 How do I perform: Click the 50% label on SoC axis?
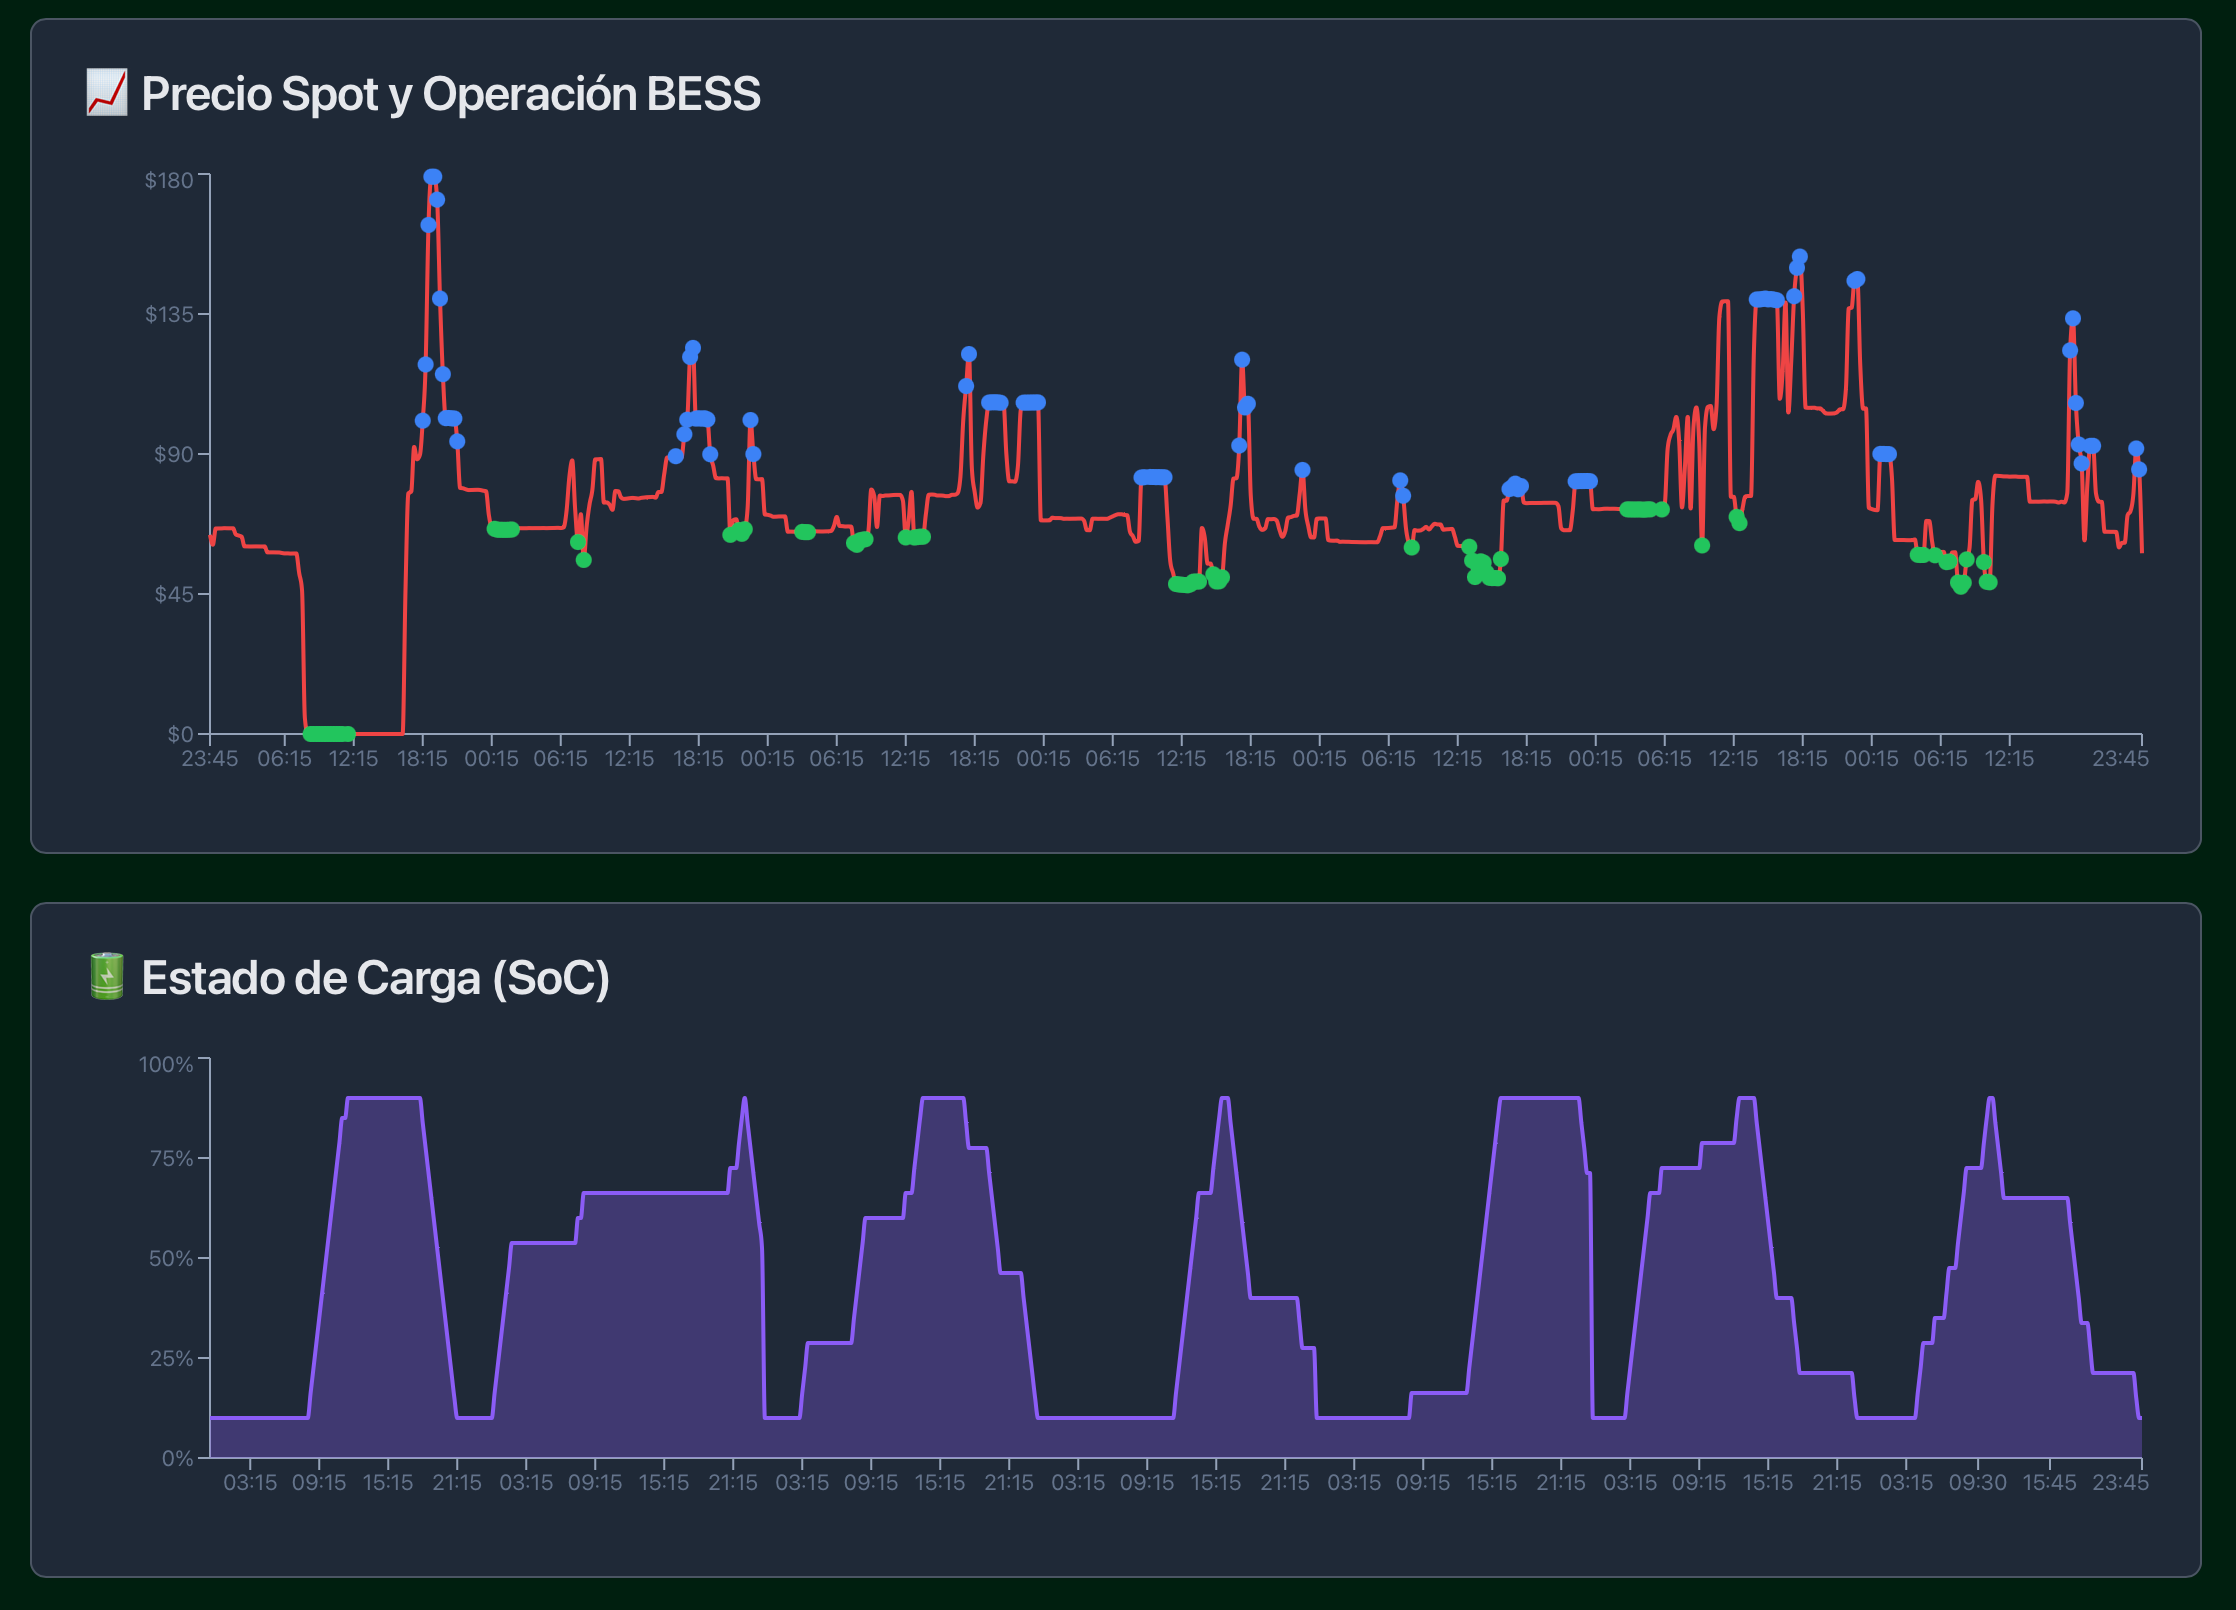[170, 1258]
